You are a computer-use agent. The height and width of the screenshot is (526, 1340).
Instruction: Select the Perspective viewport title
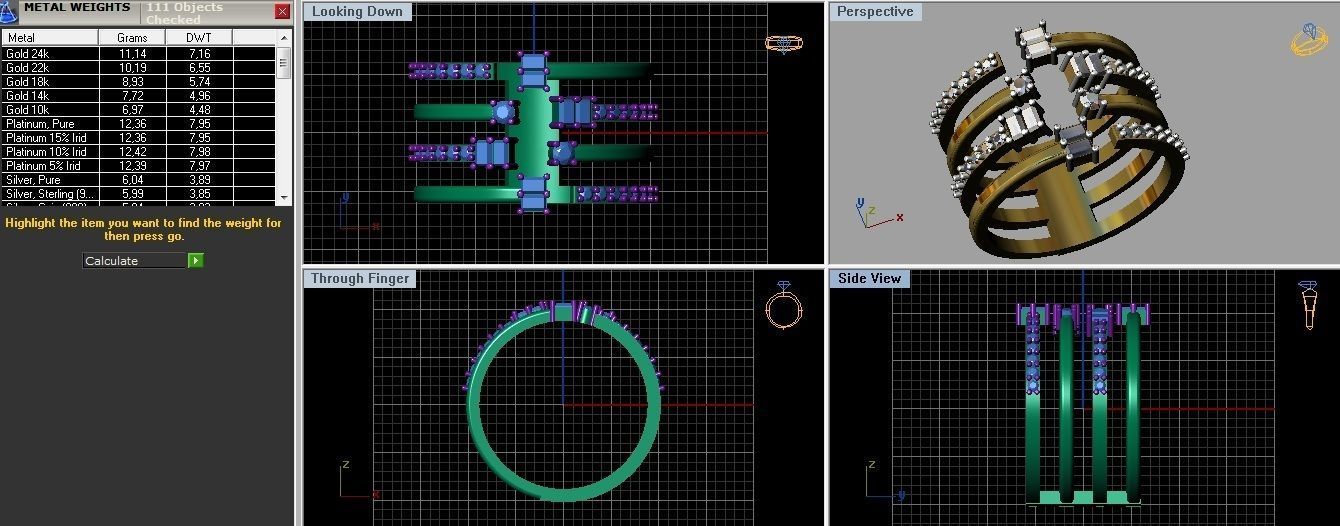[x=875, y=12]
